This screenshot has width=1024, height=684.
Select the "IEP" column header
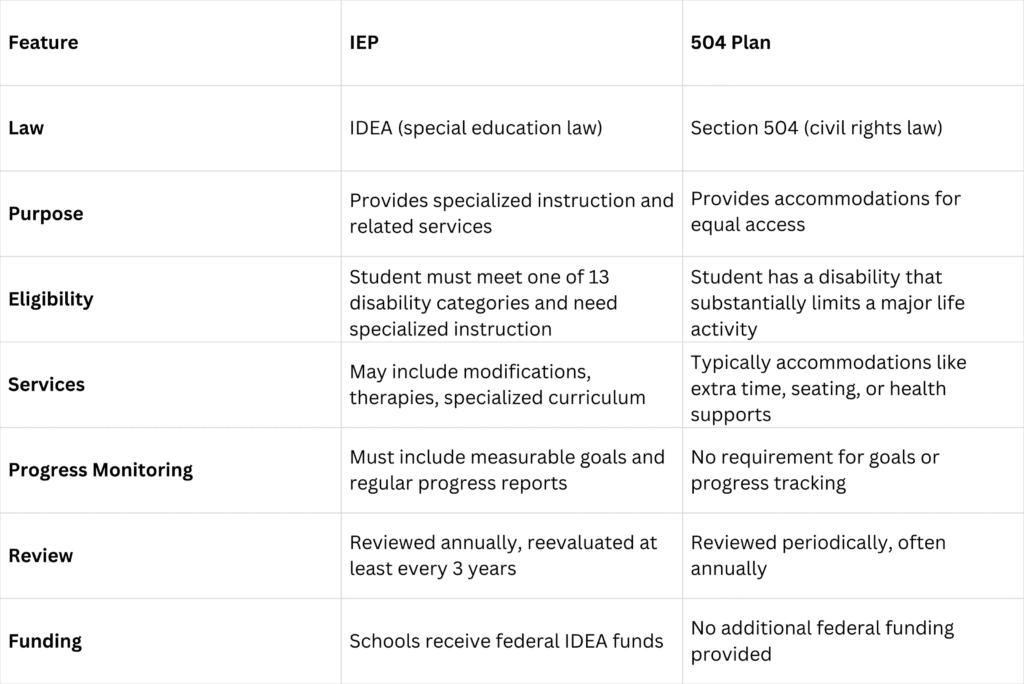click(364, 43)
